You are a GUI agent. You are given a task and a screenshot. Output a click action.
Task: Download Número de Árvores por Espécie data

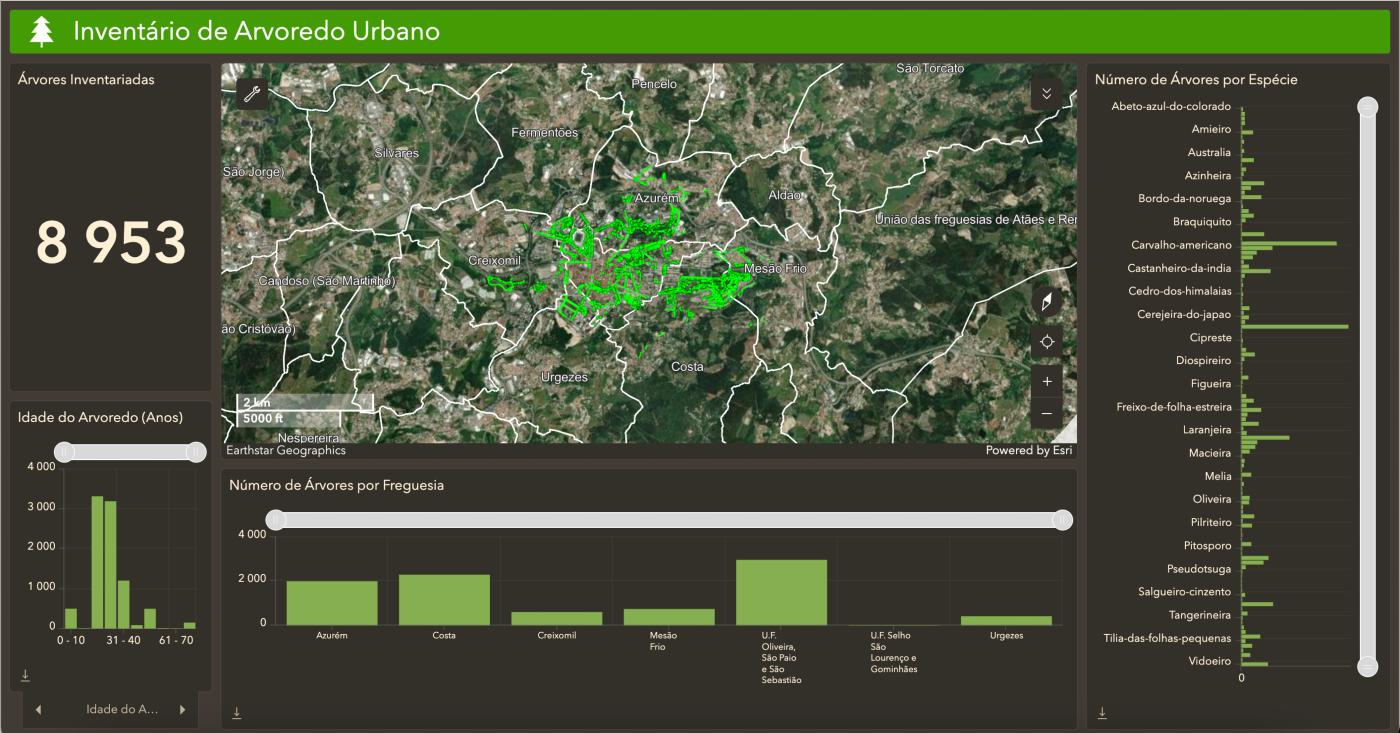pos(1102,713)
